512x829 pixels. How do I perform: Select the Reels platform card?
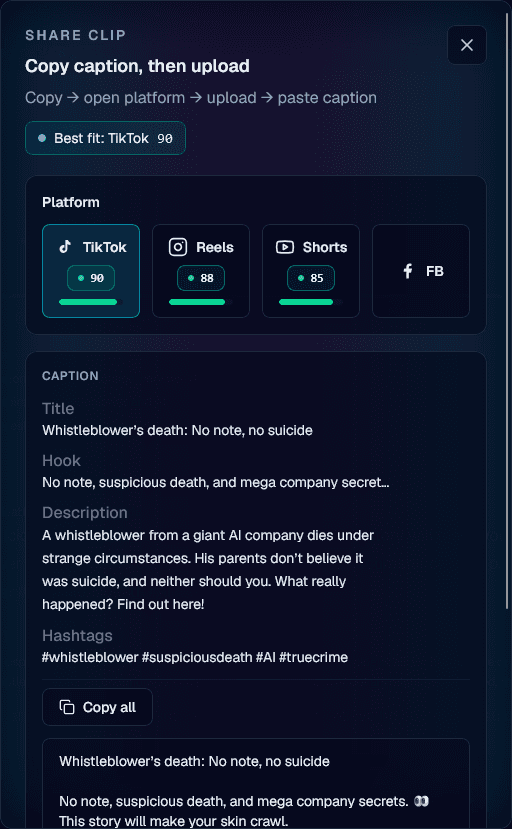click(x=201, y=271)
